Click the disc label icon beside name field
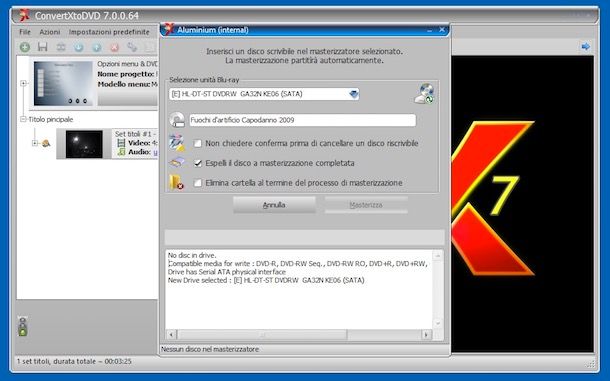Image resolution: width=610 pixels, height=381 pixels. [177, 120]
